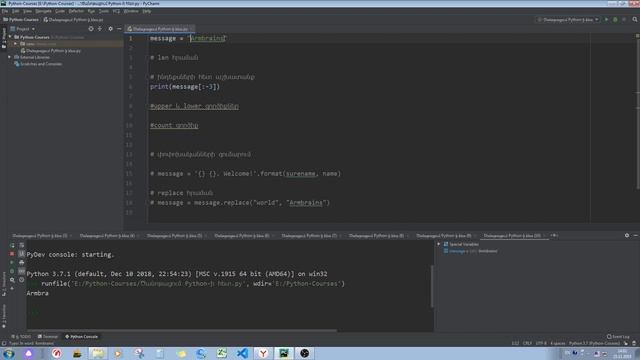
Task: Click the console history clock icon
Action: [22, 280]
